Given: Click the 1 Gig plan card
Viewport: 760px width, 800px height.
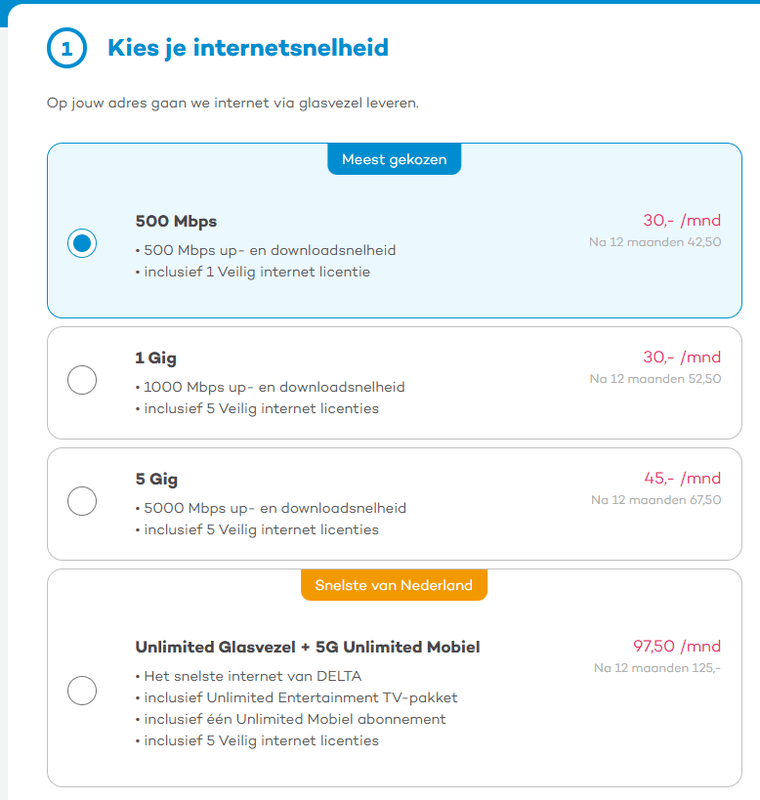Looking at the screenshot, I should [x=394, y=380].
